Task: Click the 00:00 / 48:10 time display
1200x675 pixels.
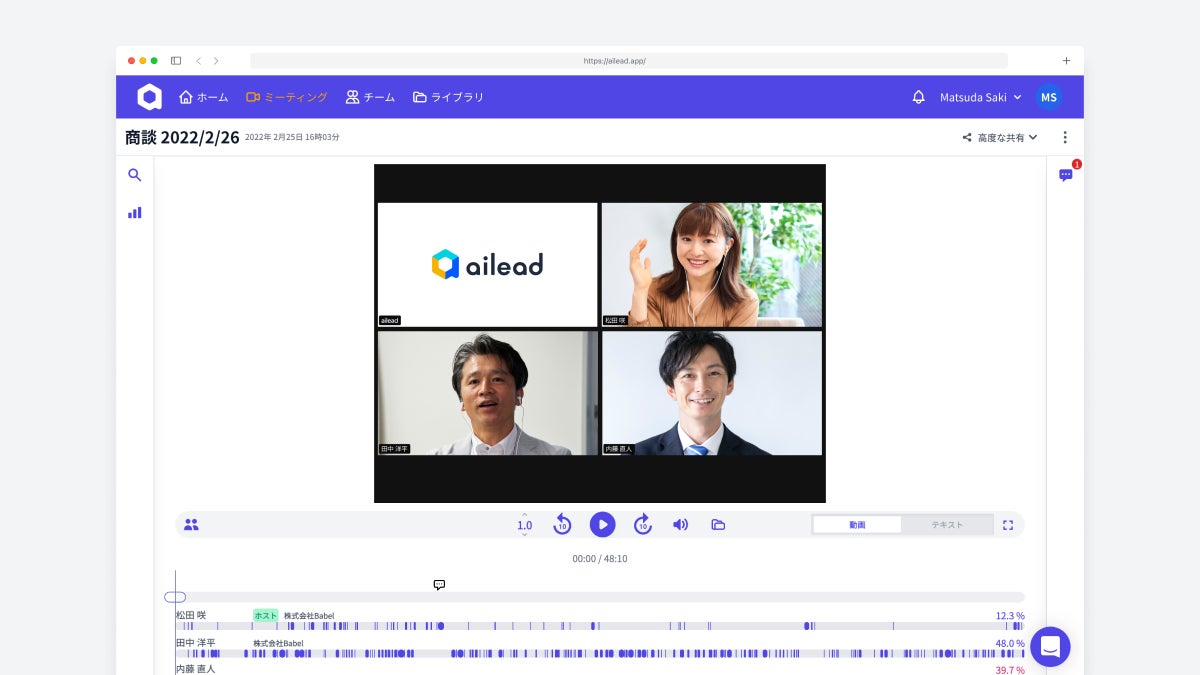Action: tap(600, 559)
